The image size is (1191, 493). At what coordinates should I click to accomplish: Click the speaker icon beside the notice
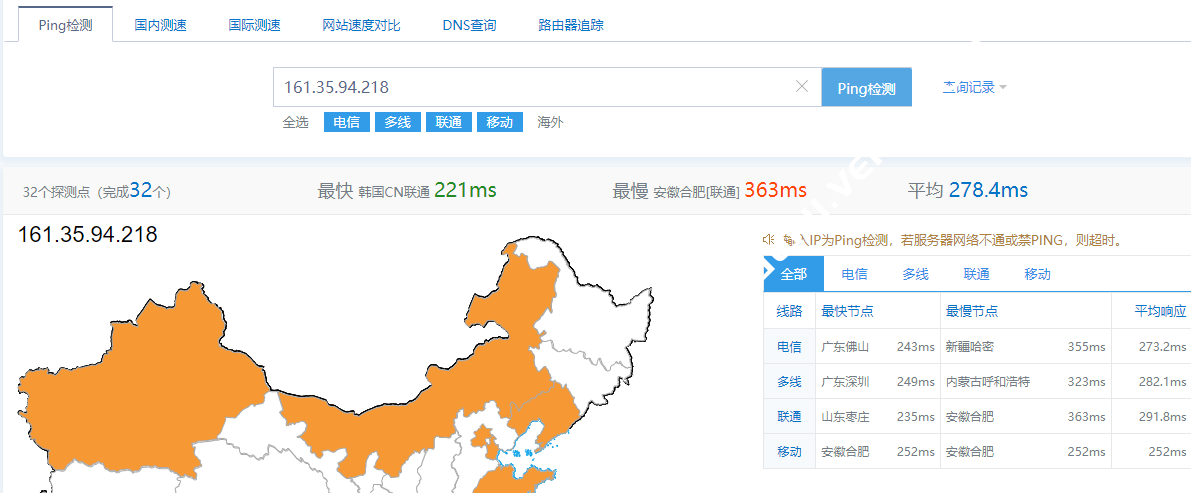[768, 240]
